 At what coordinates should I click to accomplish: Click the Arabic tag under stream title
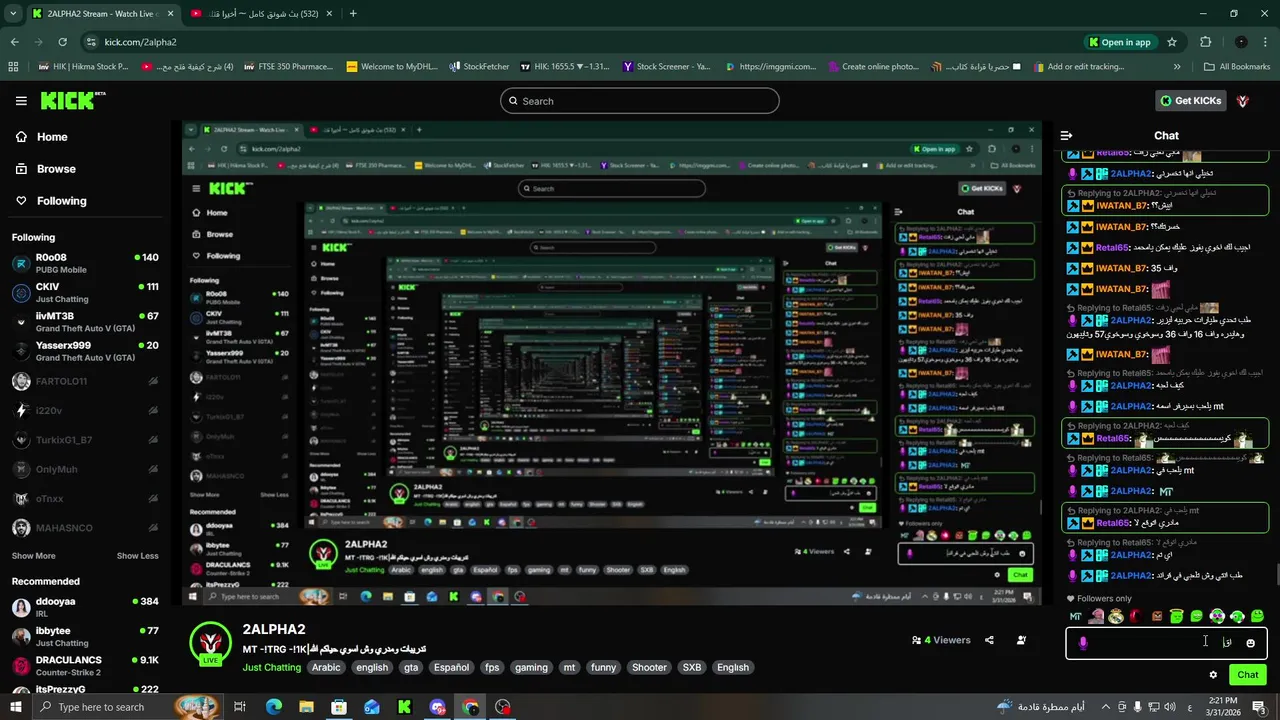pos(326,667)
